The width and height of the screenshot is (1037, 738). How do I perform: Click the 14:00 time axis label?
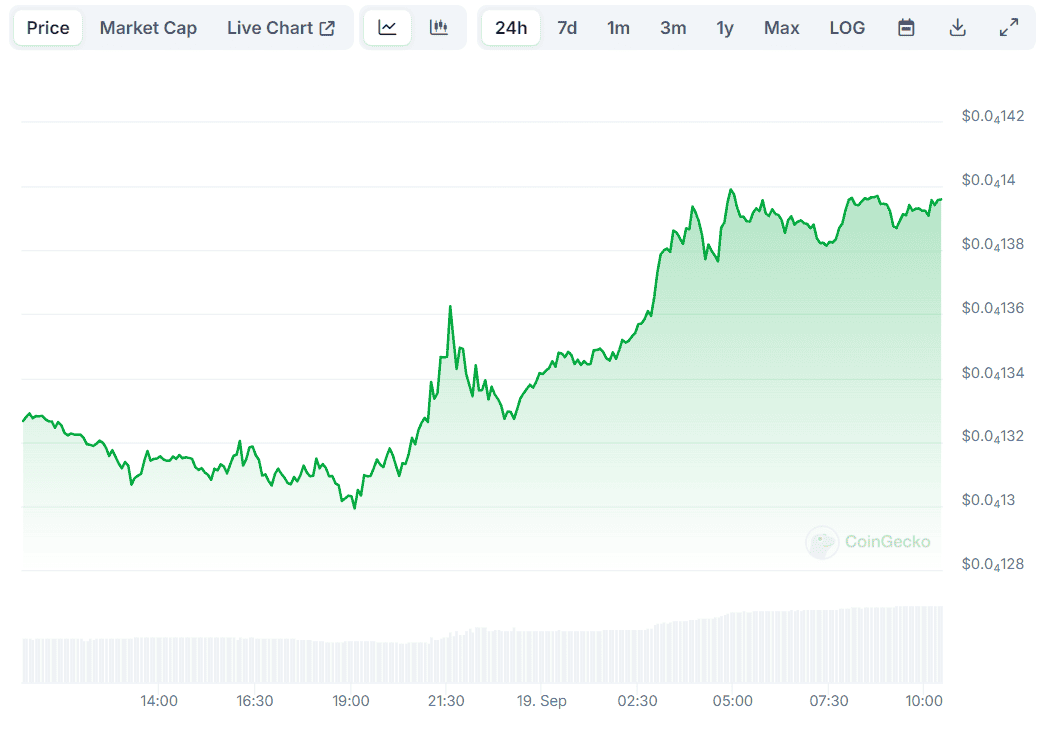(x=159, y=701)
